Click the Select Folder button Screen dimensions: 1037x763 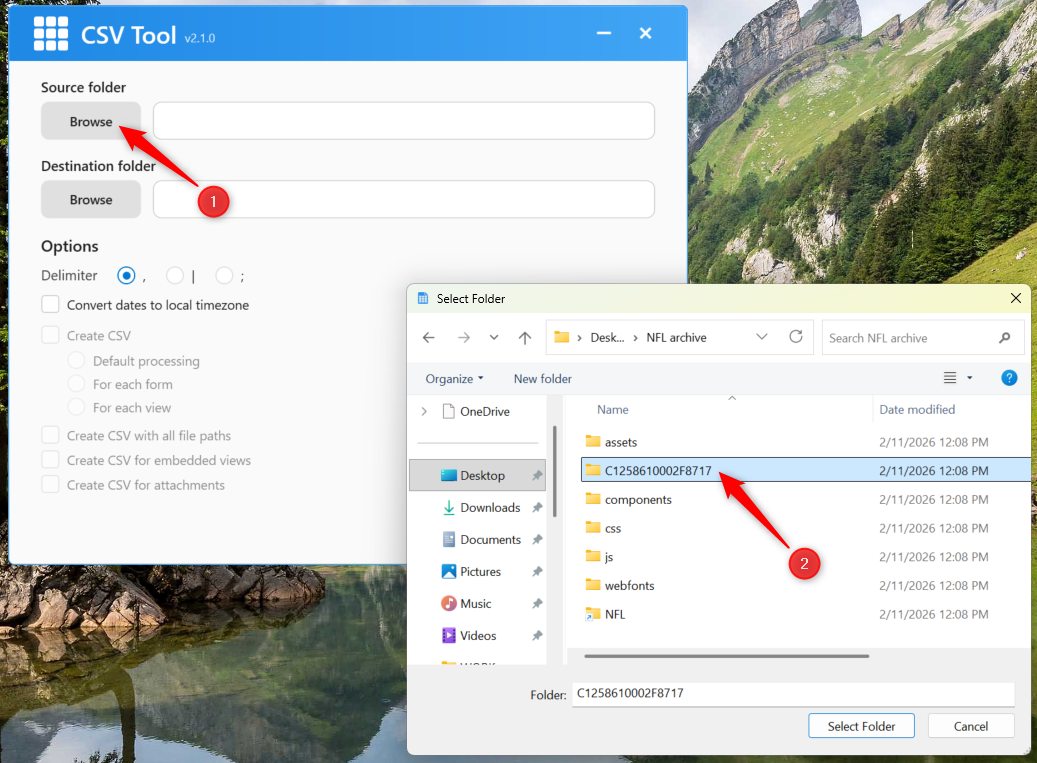coord(861,726)
